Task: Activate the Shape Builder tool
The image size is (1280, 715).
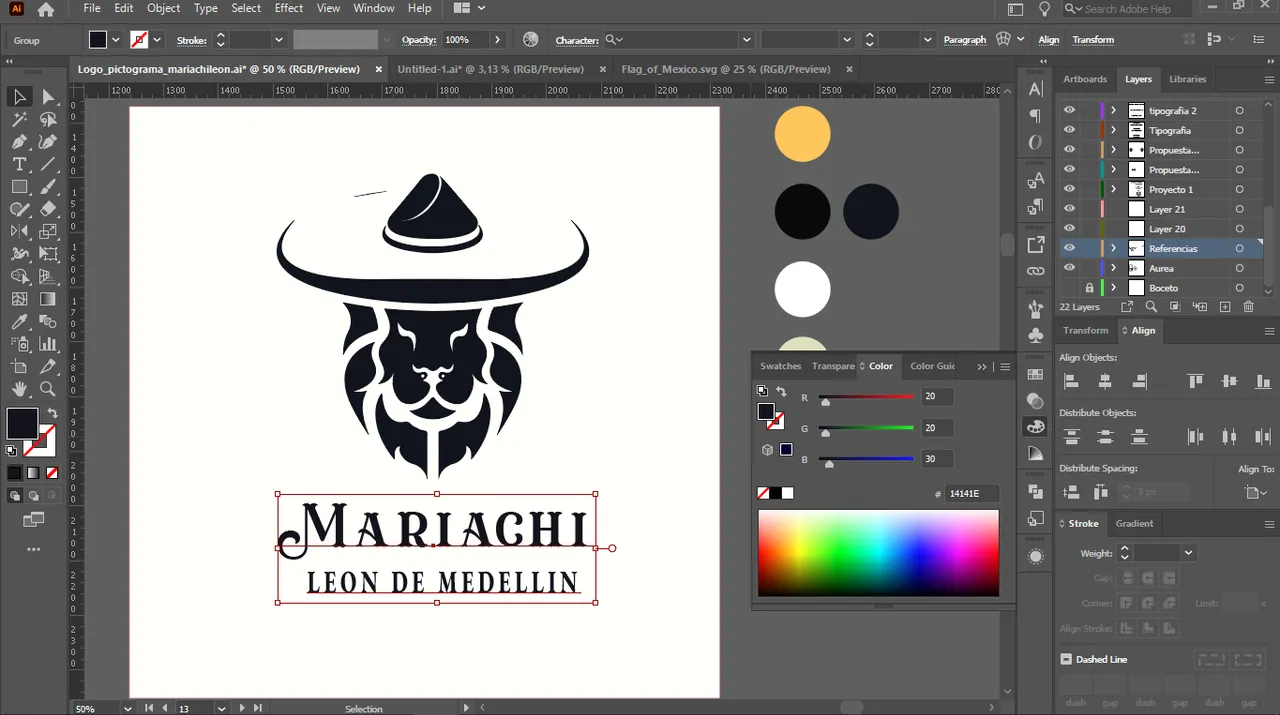Action: 19,277
